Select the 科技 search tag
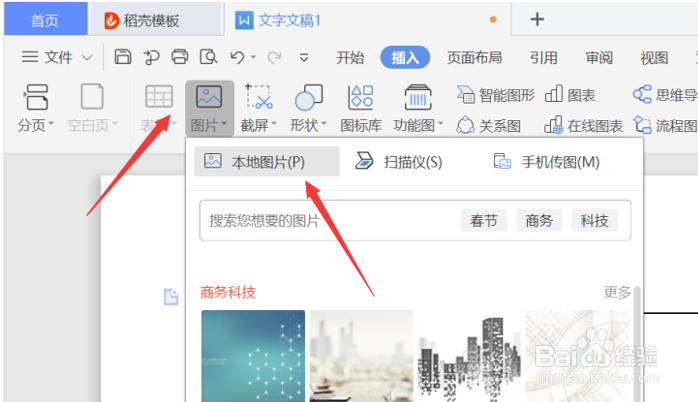 click(594, 220)
